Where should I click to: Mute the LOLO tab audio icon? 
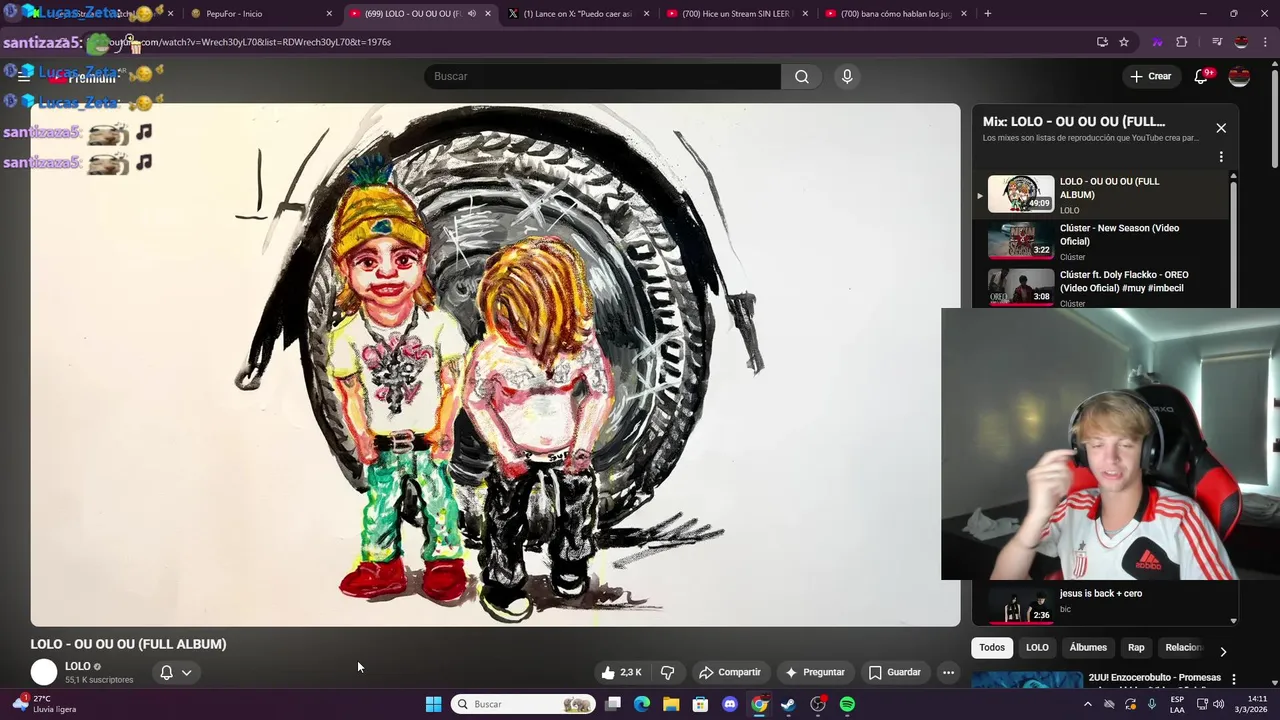(471, 14)
